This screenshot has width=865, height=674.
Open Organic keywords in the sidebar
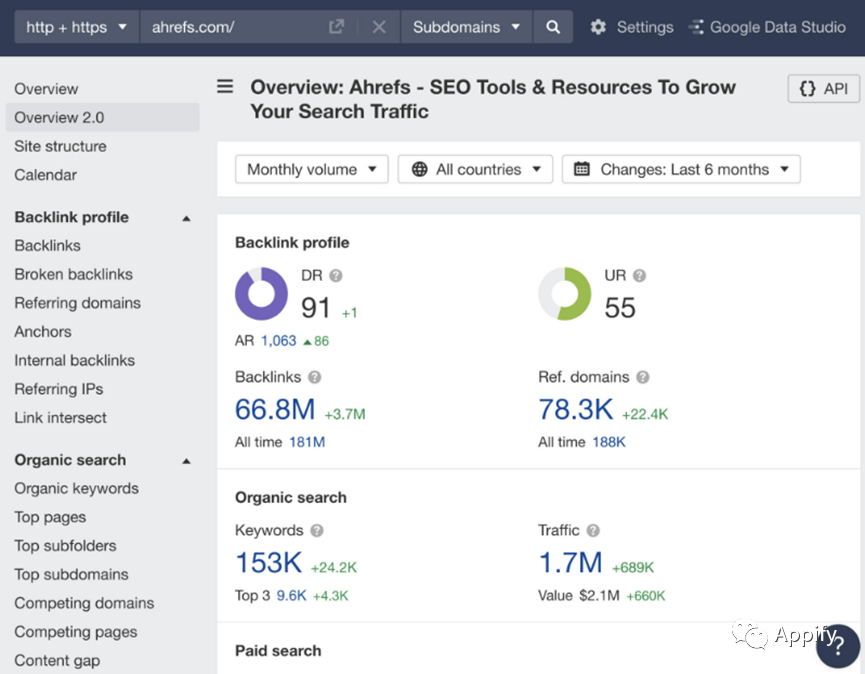point(76,488)
